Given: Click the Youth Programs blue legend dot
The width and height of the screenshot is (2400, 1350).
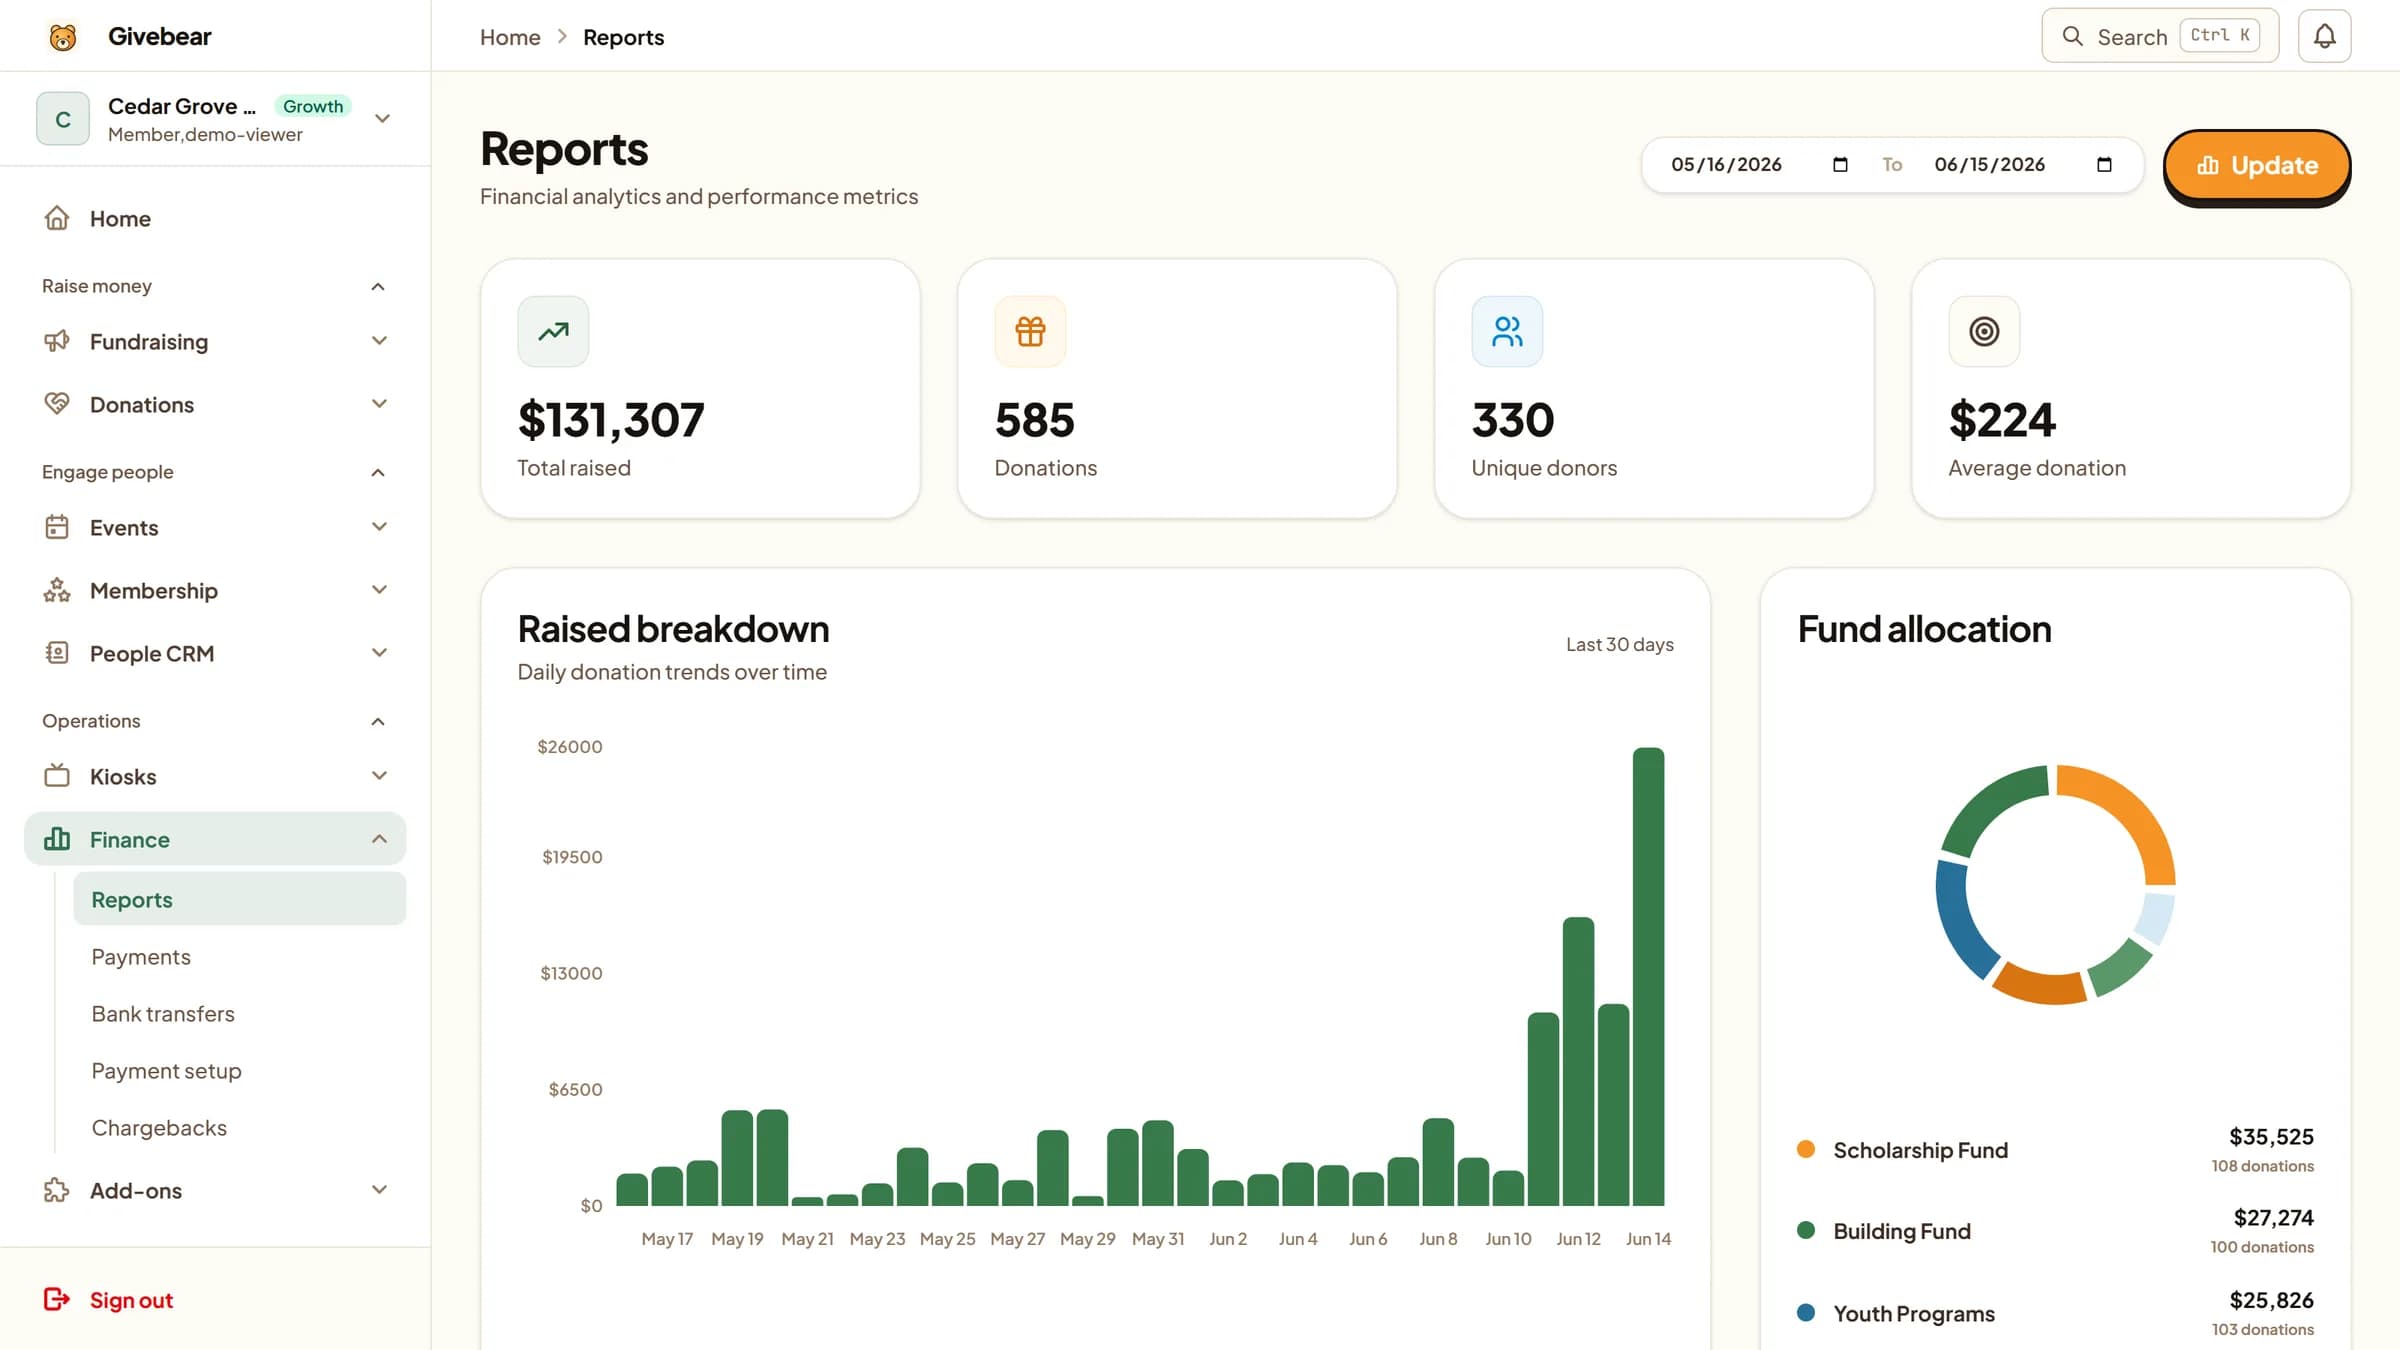Looking at the screenshot, I should pos(1806,1313).
